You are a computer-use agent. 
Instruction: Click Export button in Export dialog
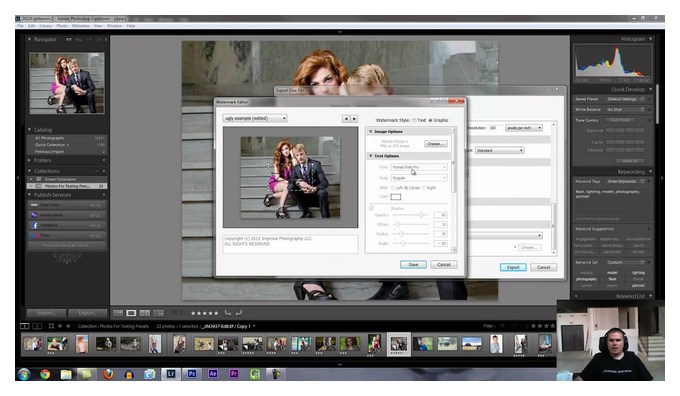pos(513,267)
